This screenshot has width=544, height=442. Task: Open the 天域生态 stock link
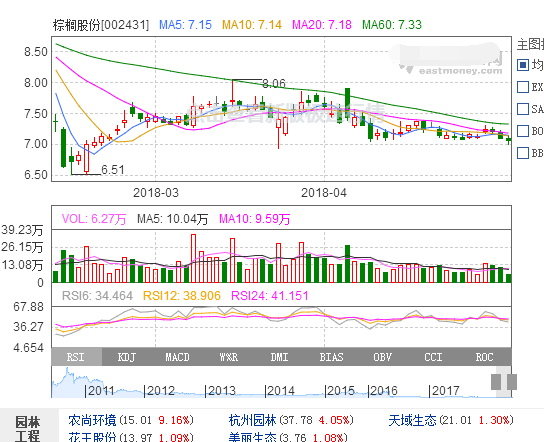412,420
